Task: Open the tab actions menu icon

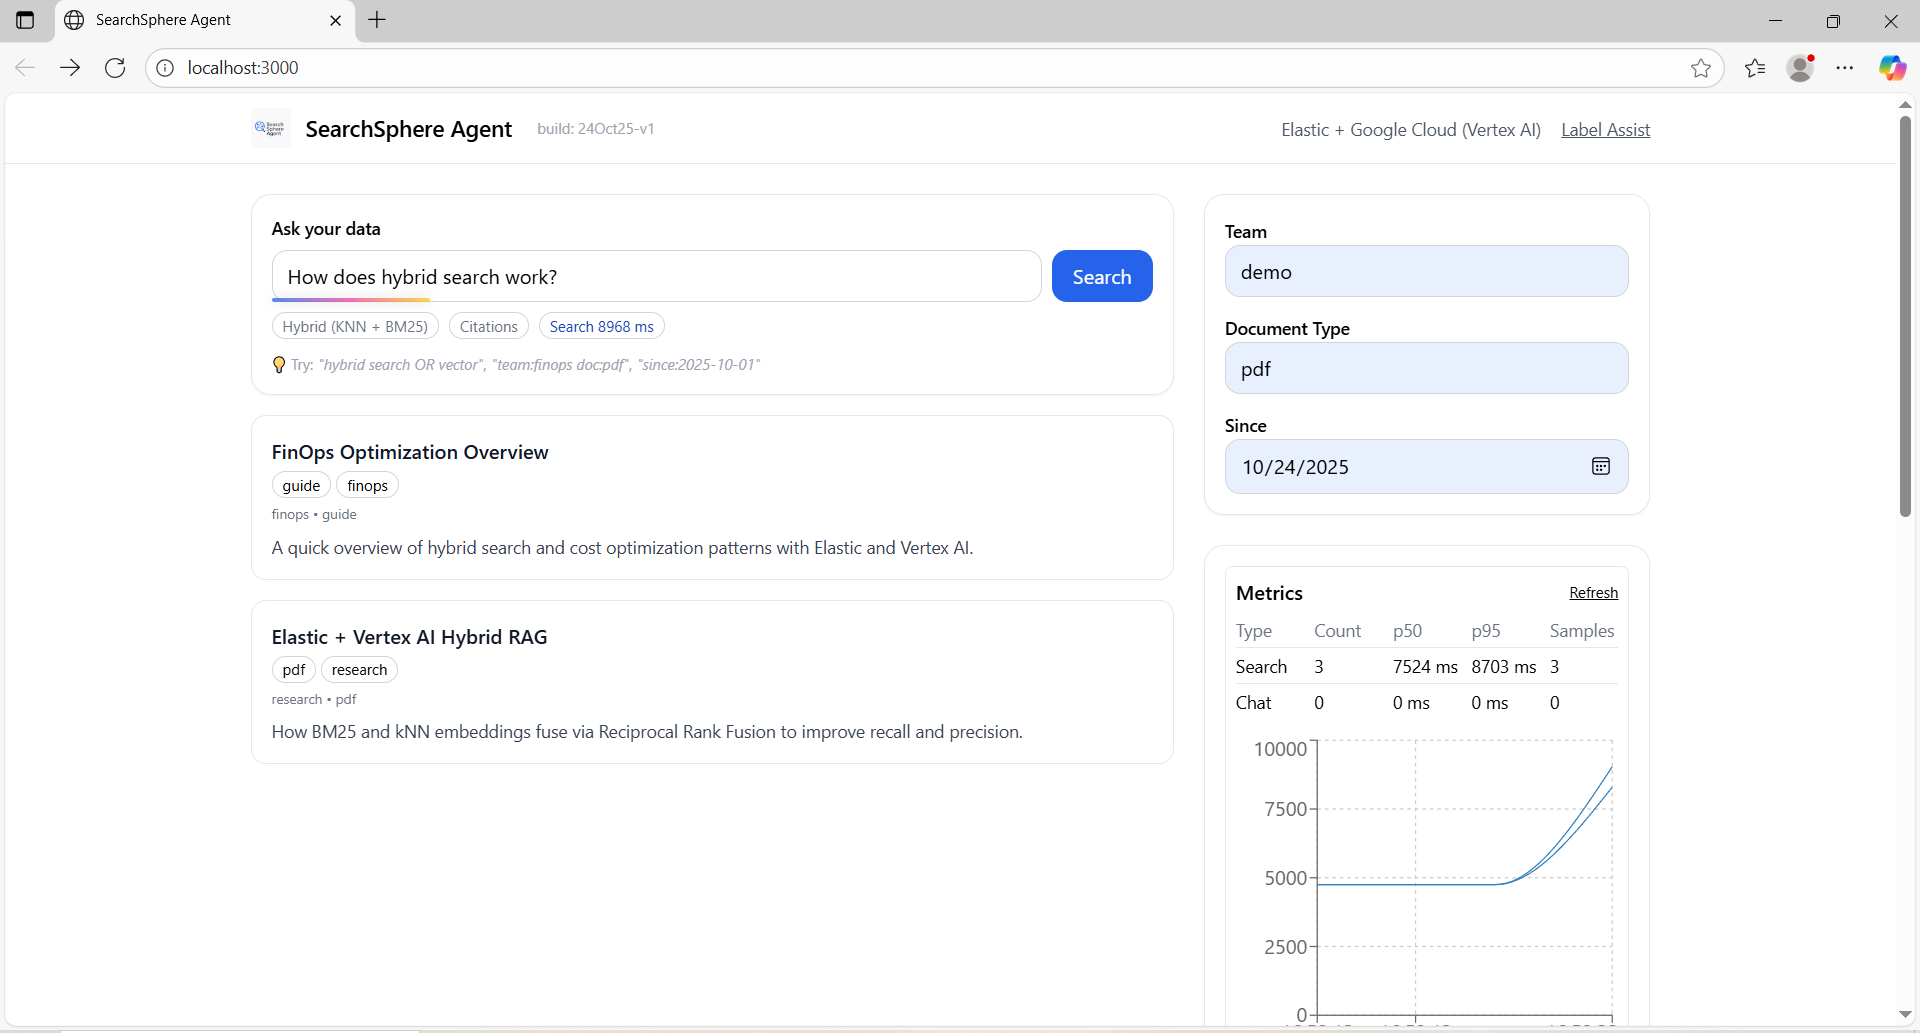Action: click(x=25, y=20)
